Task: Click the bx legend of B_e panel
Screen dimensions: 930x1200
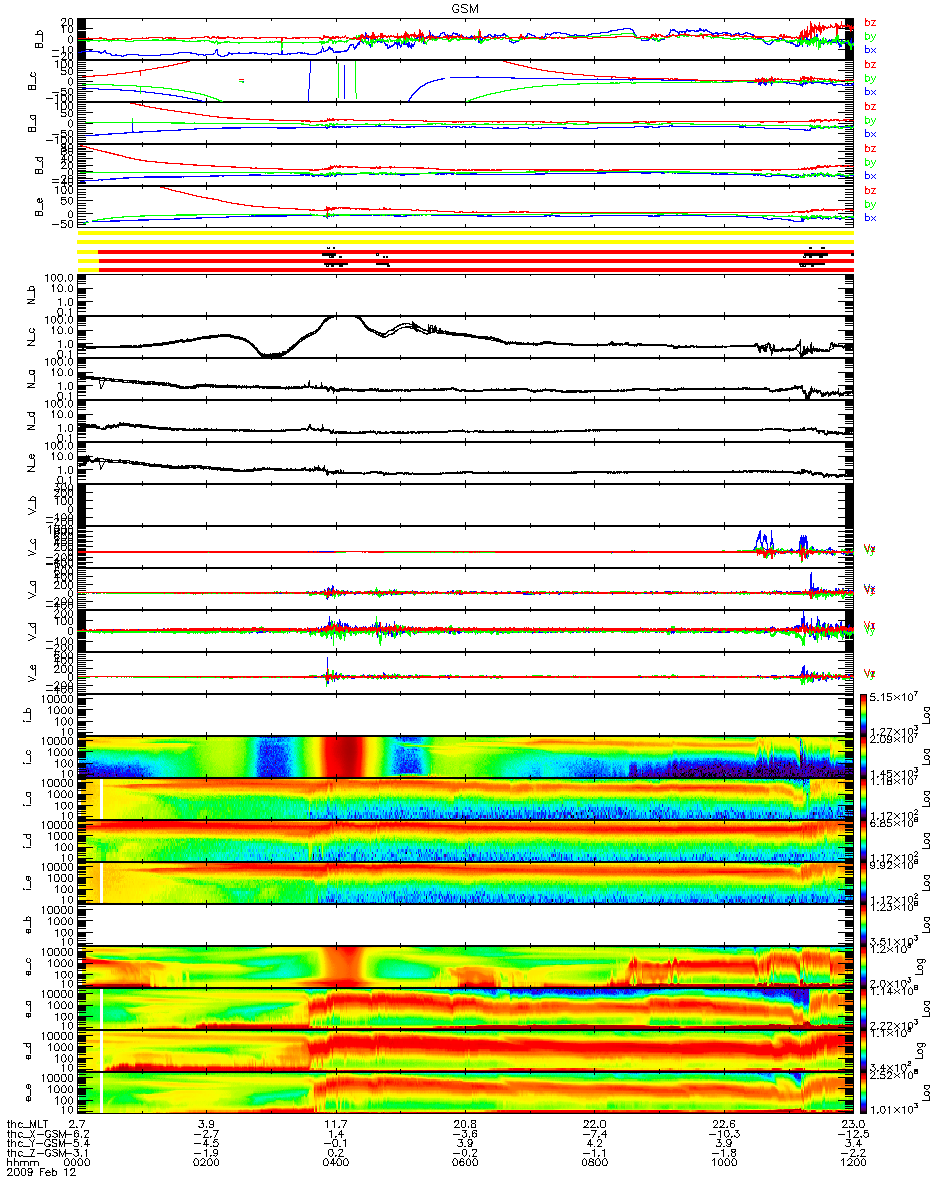Action: coord(870,218)
